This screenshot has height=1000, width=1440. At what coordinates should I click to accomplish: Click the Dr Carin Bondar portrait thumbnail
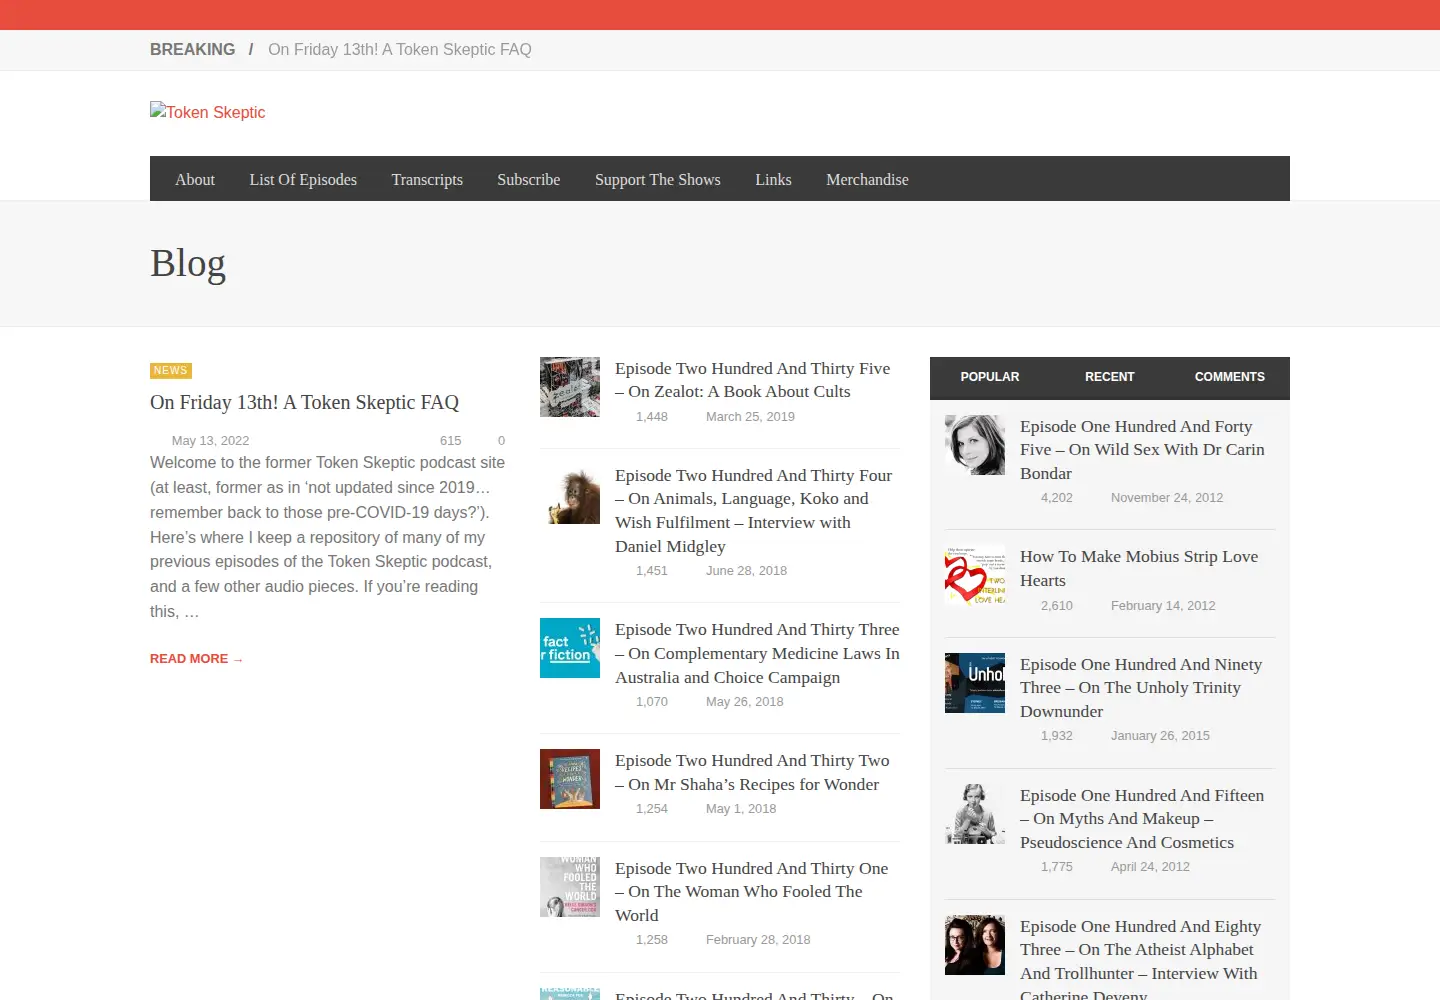tap(975, 445)
